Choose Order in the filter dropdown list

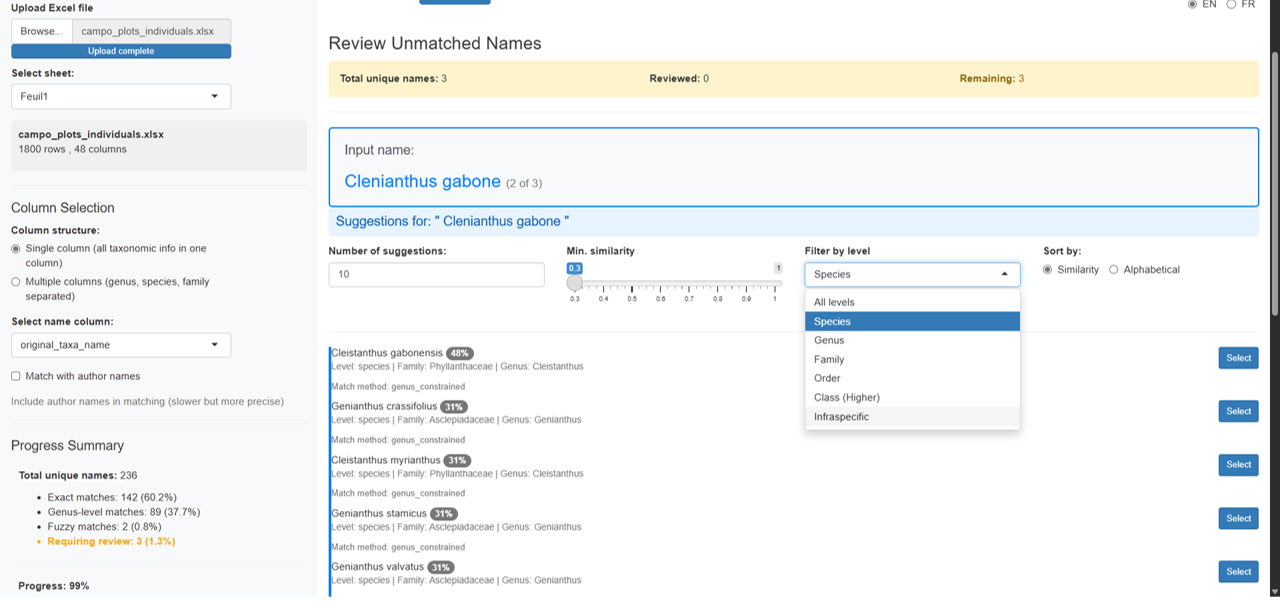coord(827,378)
